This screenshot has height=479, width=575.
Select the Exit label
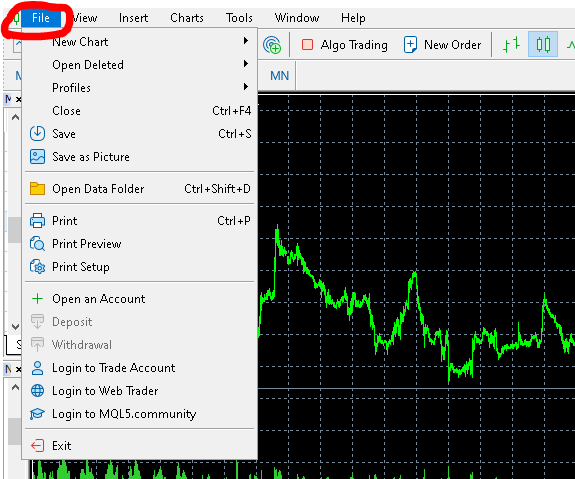click(x=62, y=446)
